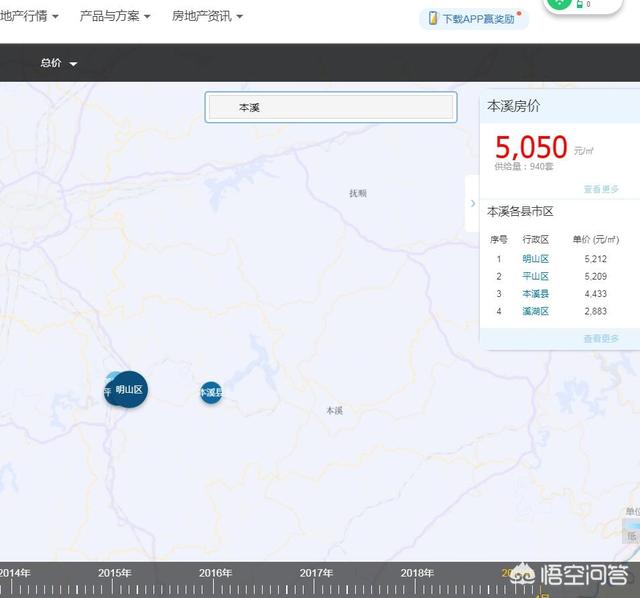
Task: Click 查看更多 under 本溪房价
Action: (601, 189)
